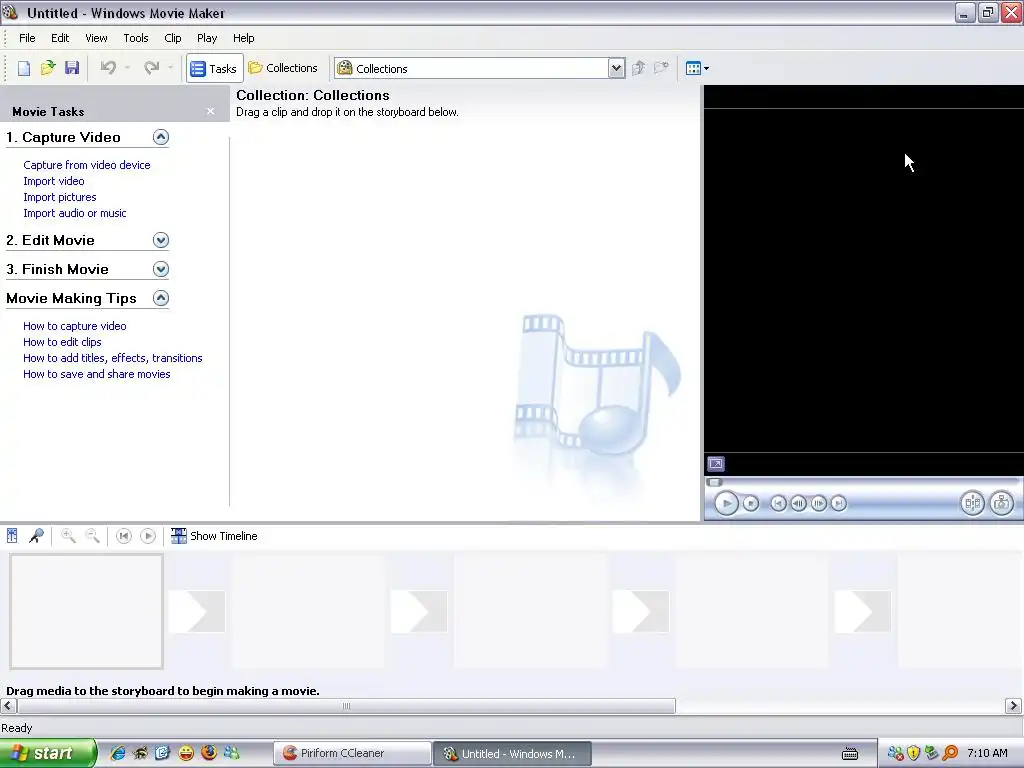1024x768 pixels.
Task: Click the storyboard horizontal scrollbar thumb
Action: [347, 706]
